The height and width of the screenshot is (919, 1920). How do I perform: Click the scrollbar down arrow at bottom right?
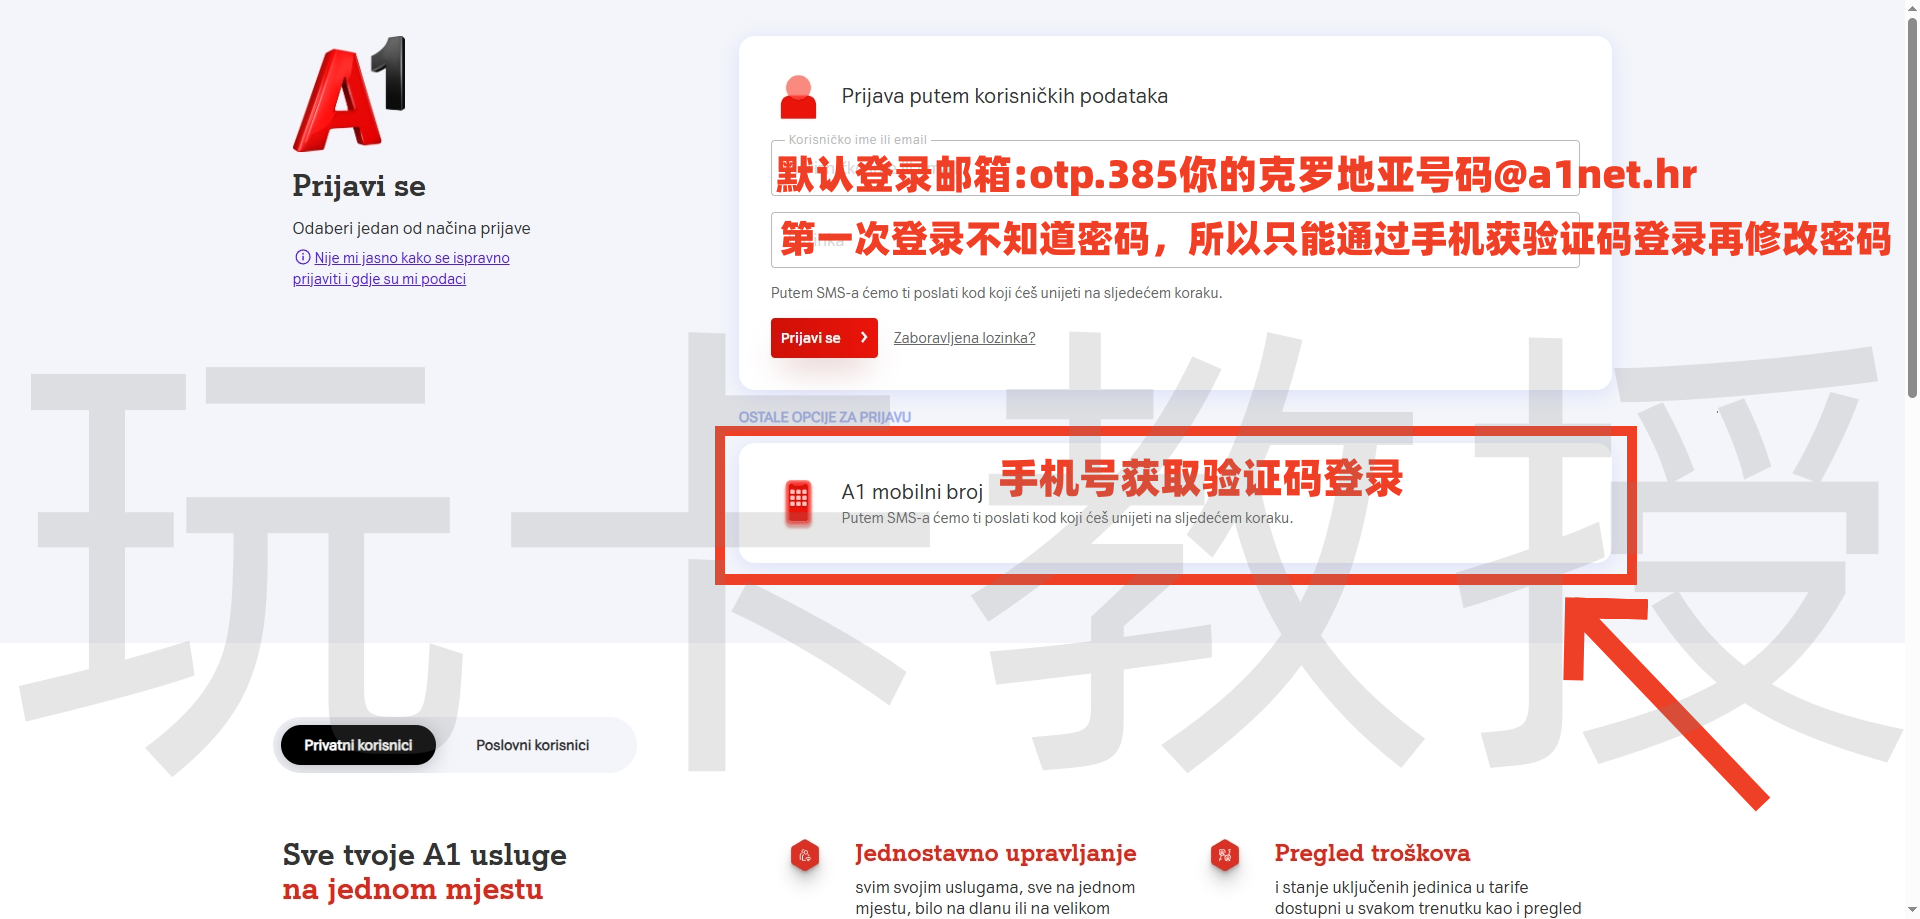pyautogui.click(x=1911, y=911)
